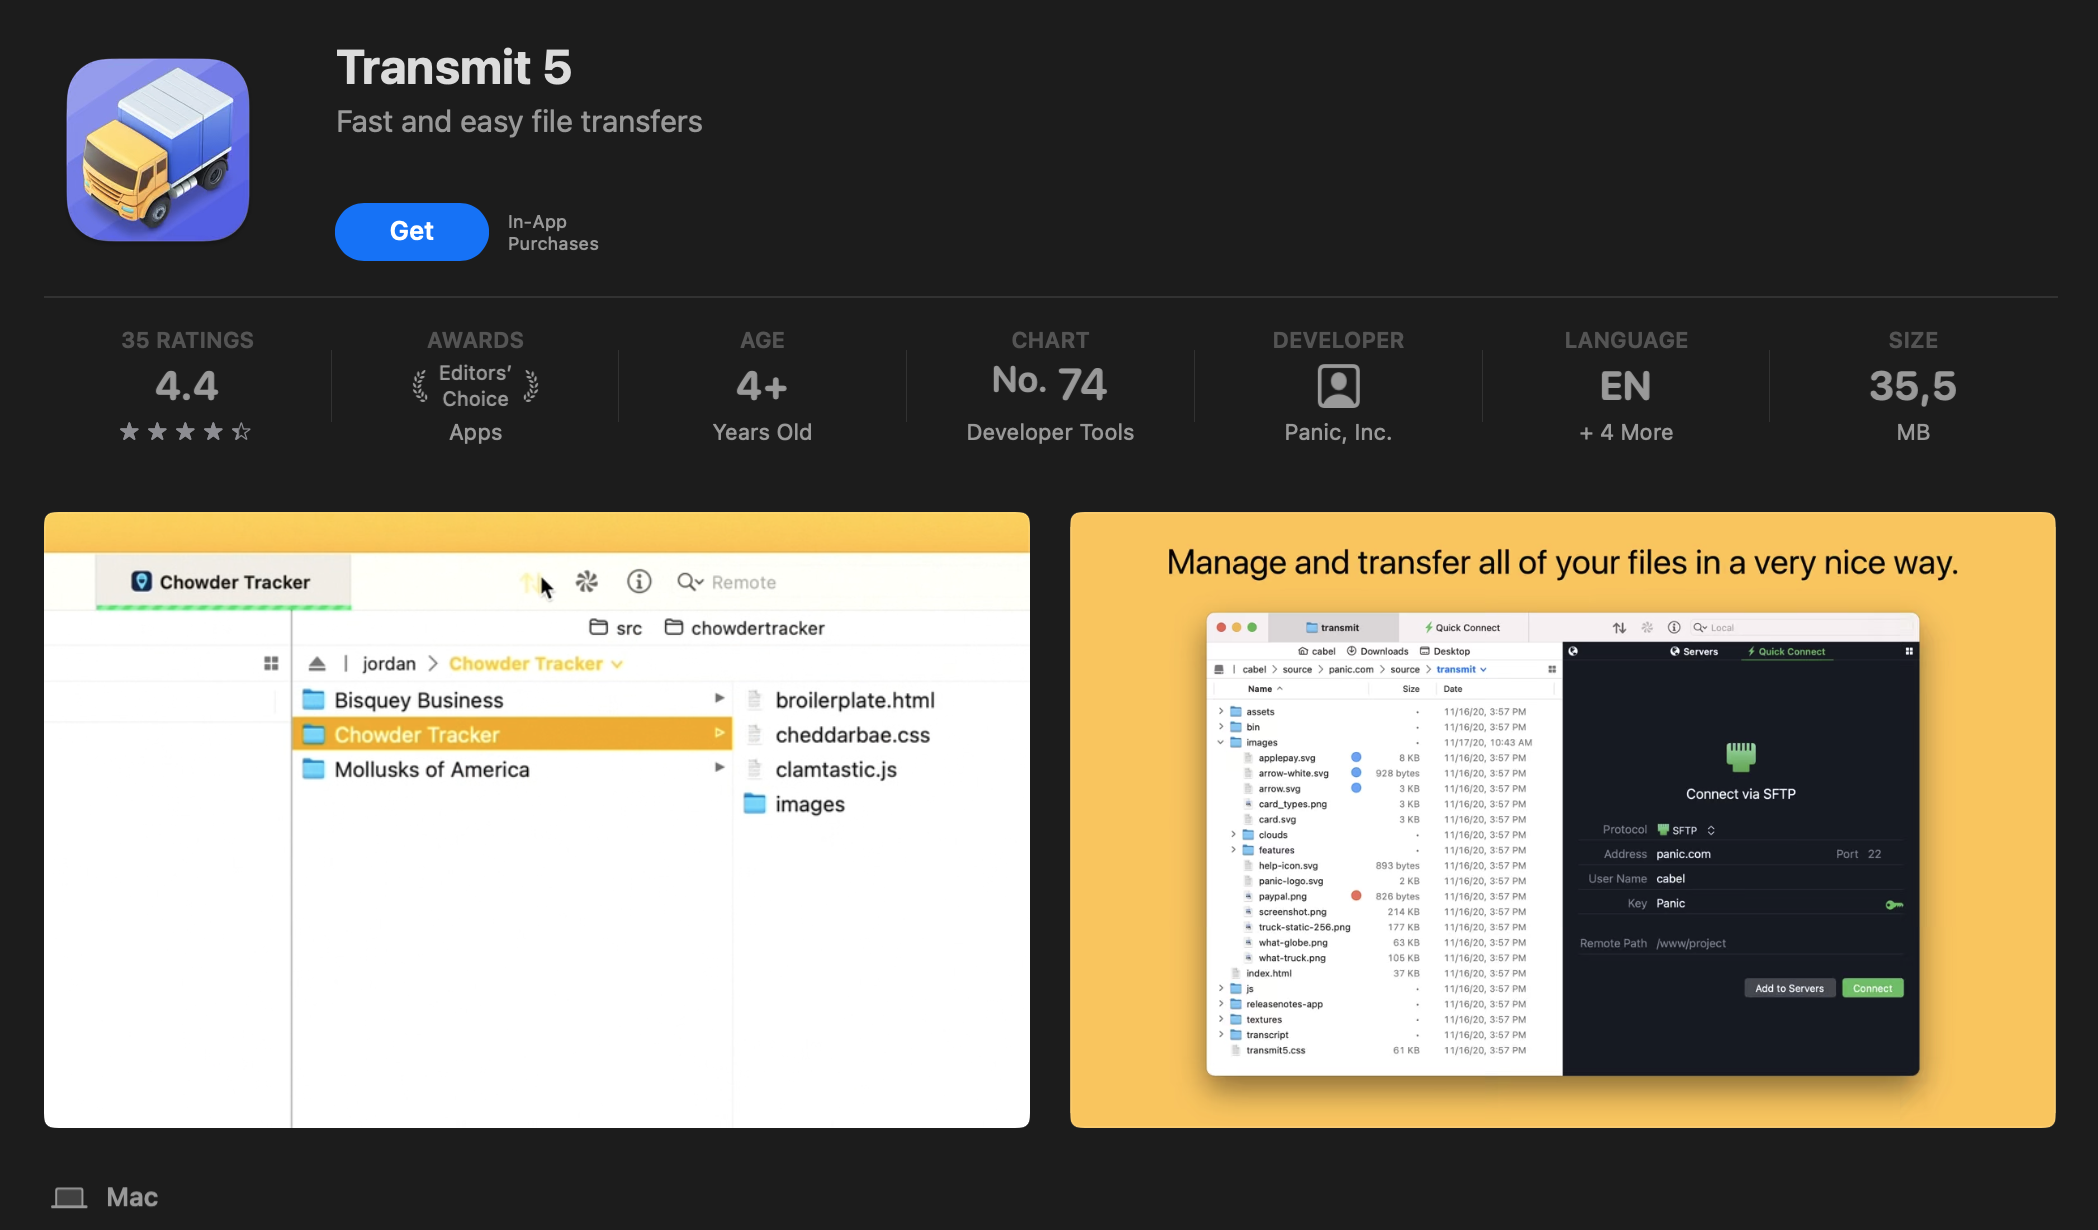Open the Panic, Inc. developer link
The image size is (2098, 1230).
pyautogui.click(x=1338, y=433)
